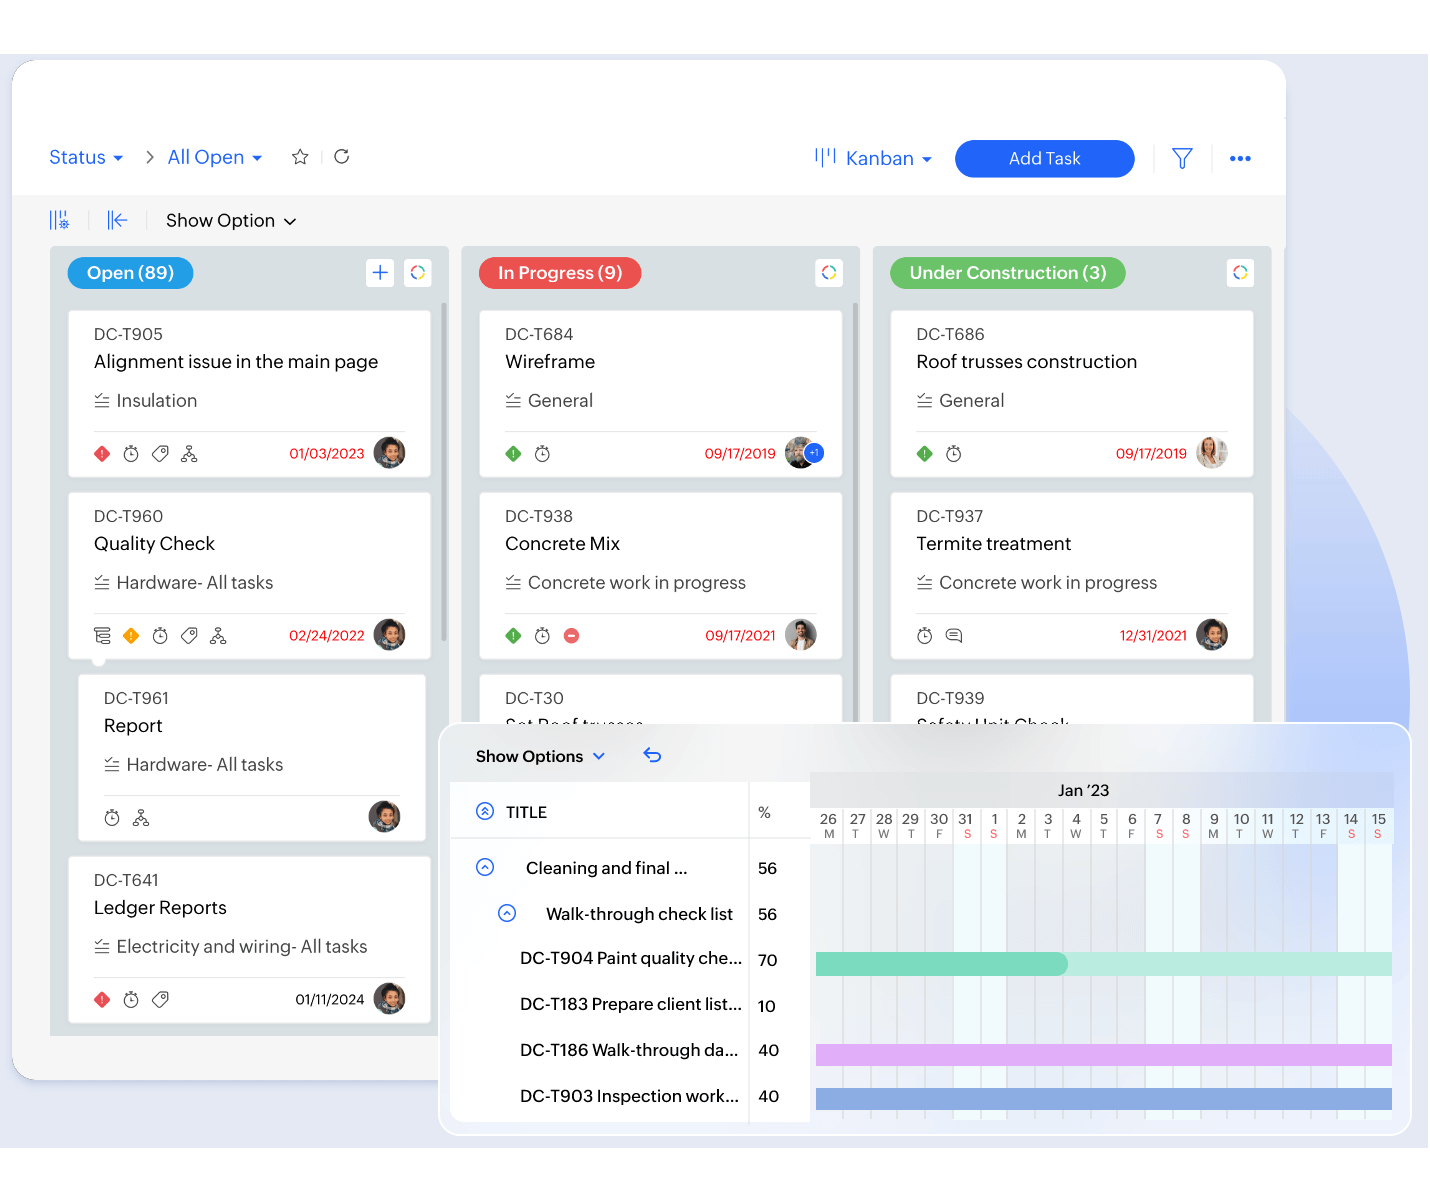Viewport: 1430px width, 1200px height.
Task: Add a card using the plus icon in Open column
Action: pos(380,272)
